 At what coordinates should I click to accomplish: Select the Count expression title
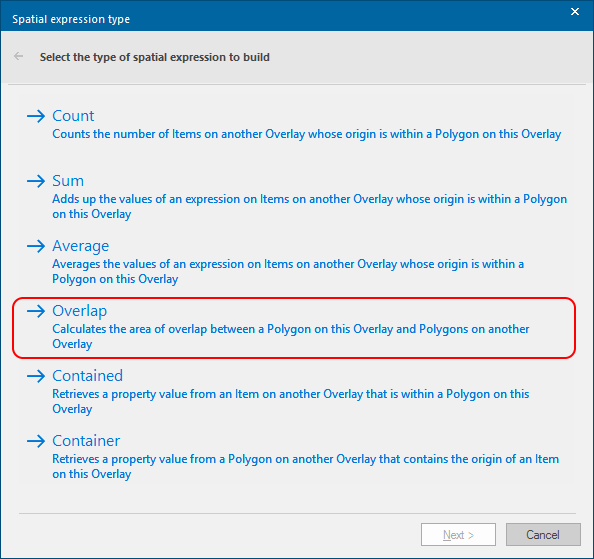pos(73,116)
